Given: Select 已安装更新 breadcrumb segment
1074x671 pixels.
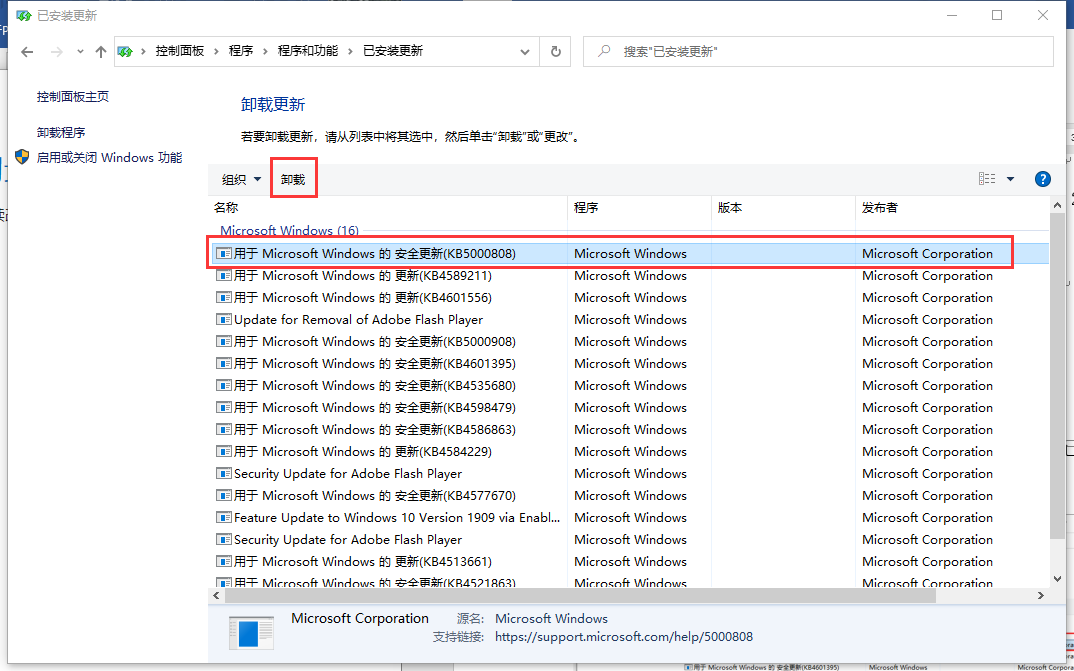Looking at the screenshot, I should [x=392, y=51].
